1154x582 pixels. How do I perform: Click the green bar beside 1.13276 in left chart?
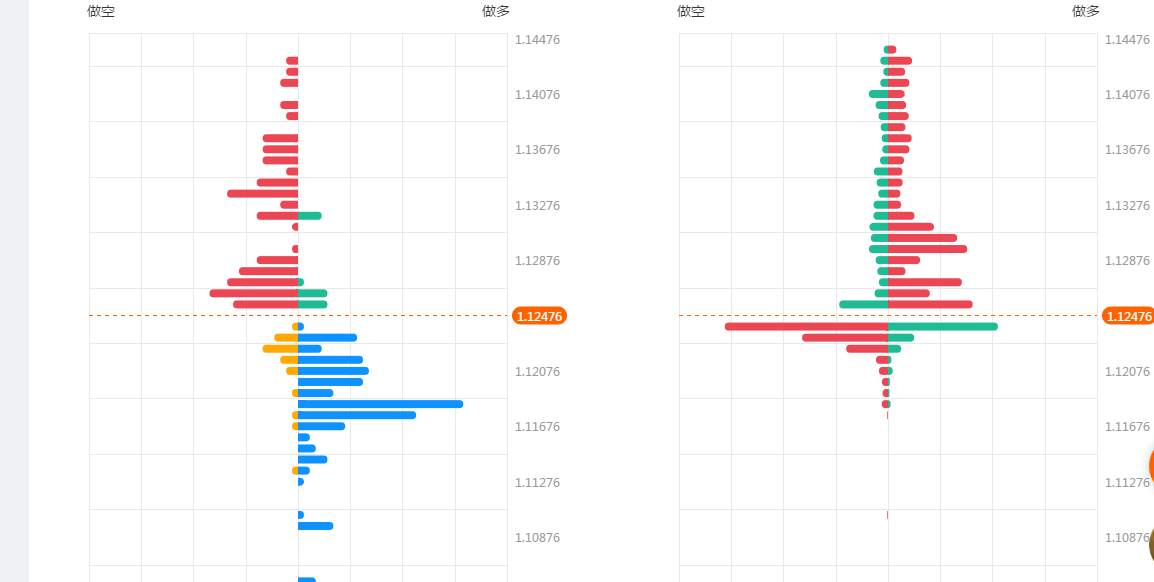point(310,216)
